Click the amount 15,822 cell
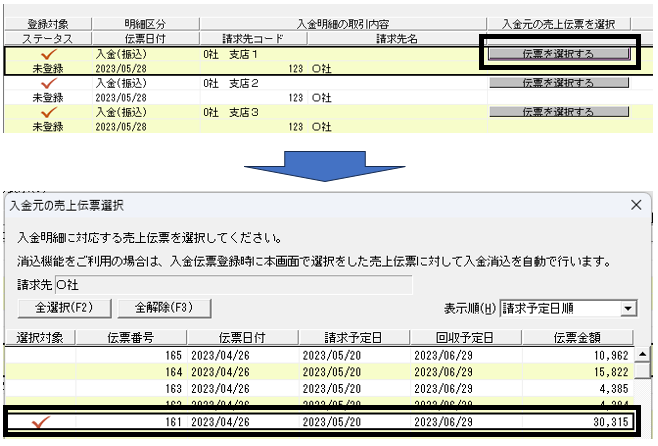This screenshot has width=658, height=446. click(577, 372)
